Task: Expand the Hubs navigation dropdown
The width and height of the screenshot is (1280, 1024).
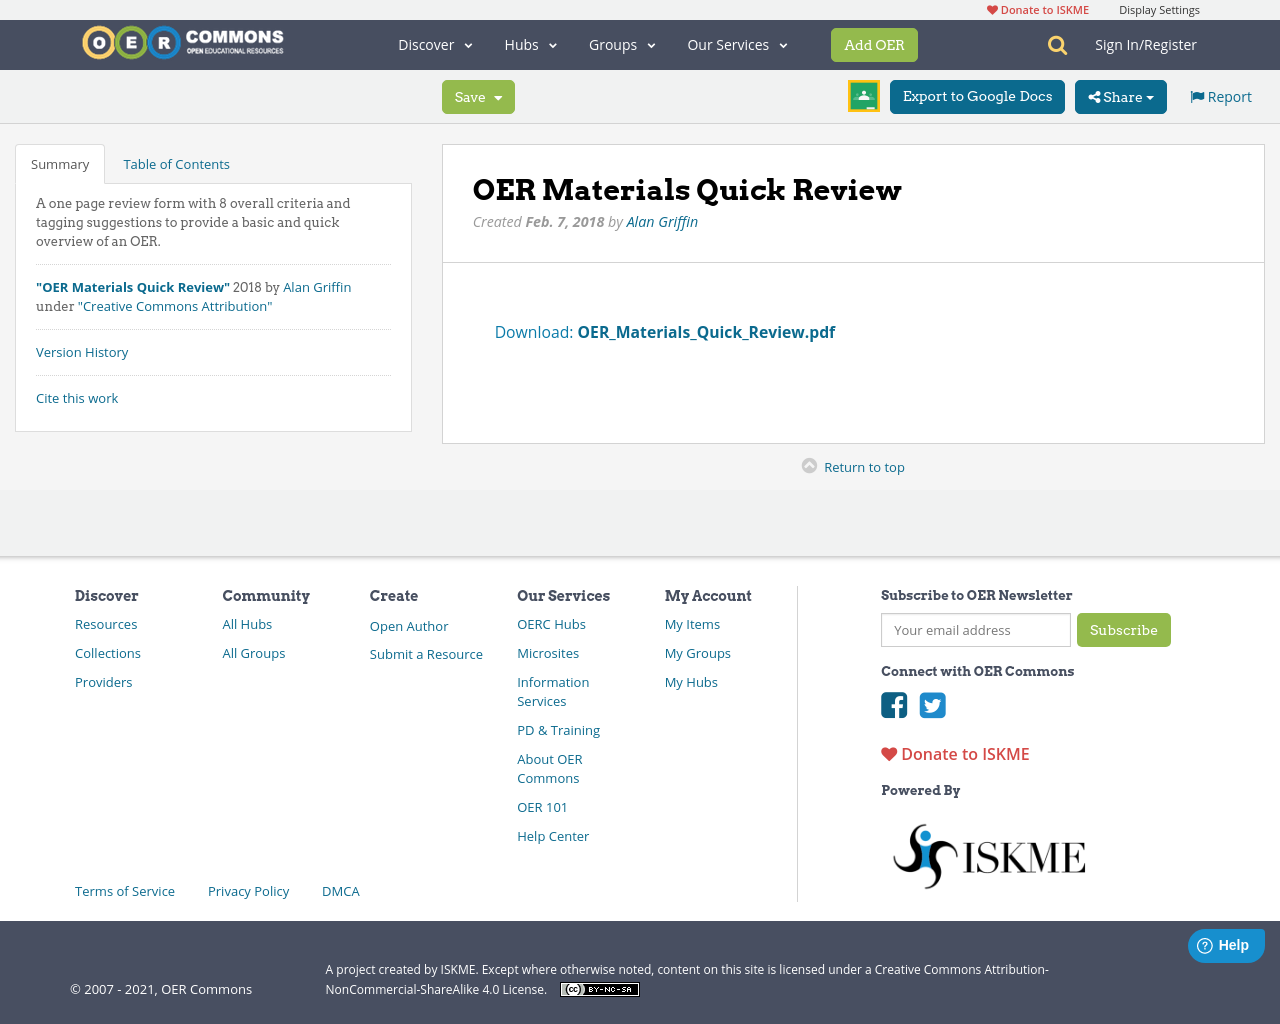Action: (x=530, y=45)
